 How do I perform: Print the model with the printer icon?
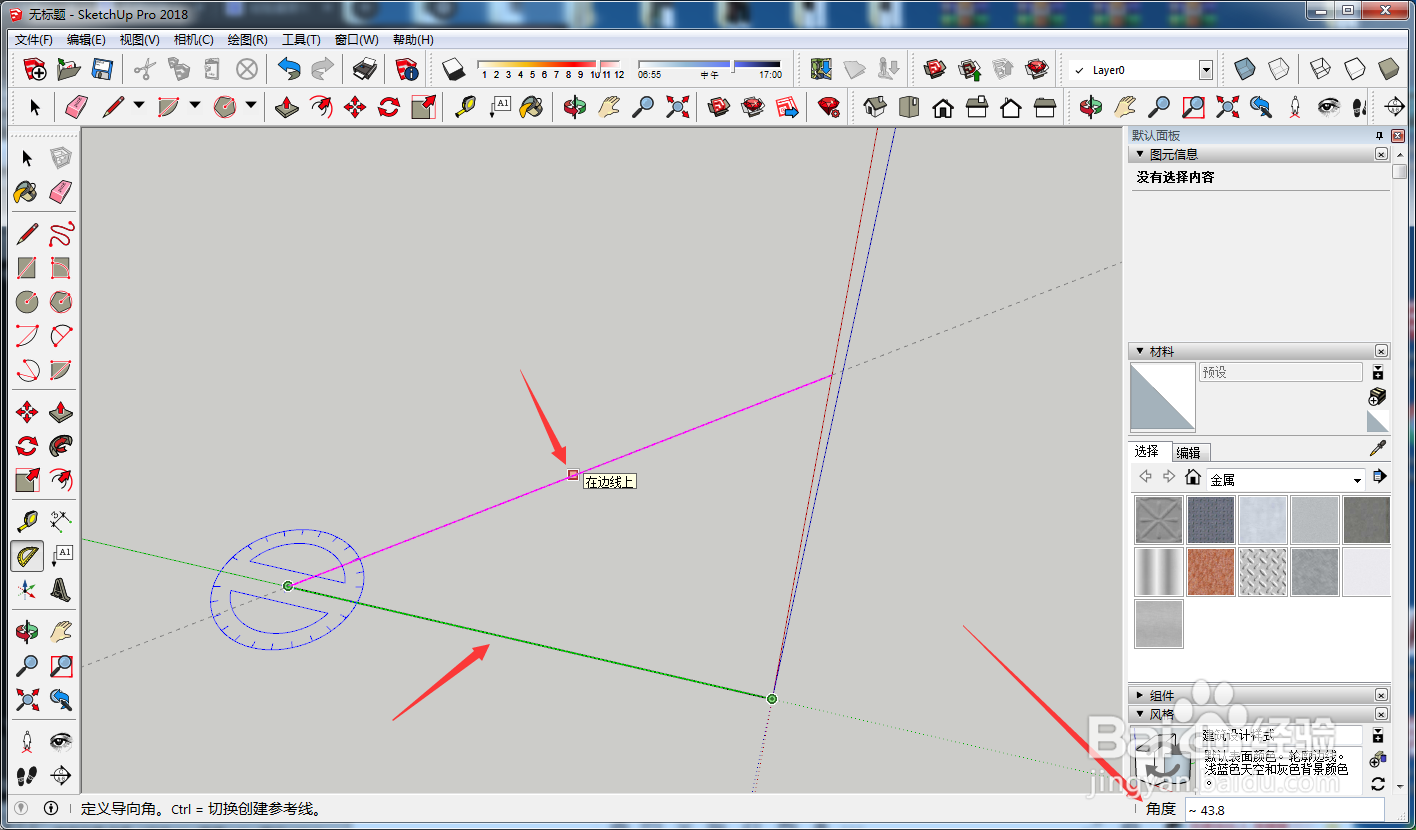pyautogui.click(x=365, y=69)
